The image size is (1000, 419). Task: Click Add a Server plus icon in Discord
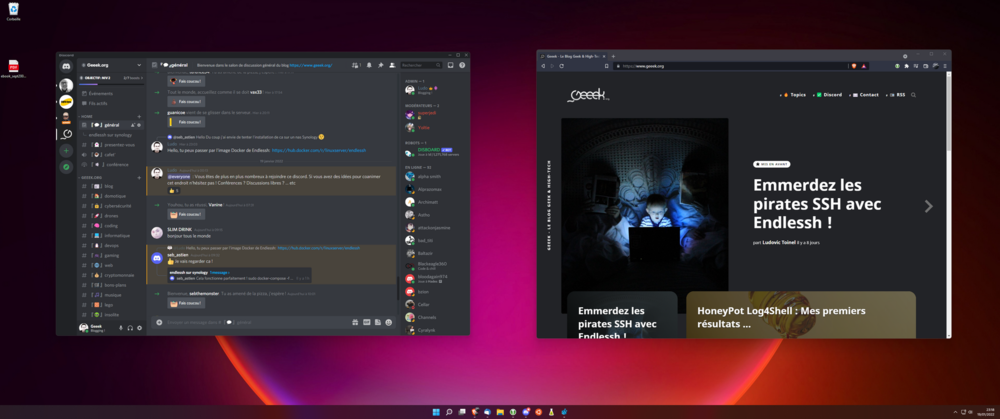pos(66,151)
